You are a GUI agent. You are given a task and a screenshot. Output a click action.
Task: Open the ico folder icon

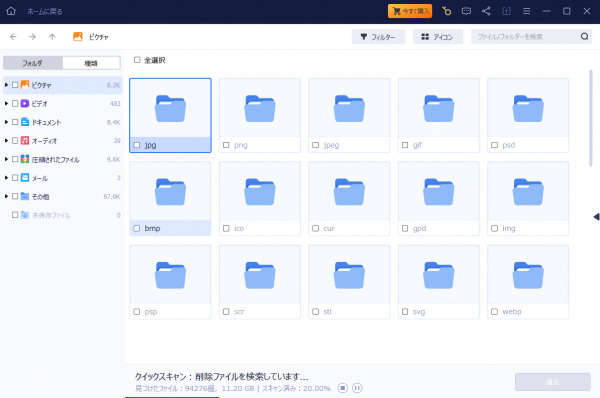260,192
